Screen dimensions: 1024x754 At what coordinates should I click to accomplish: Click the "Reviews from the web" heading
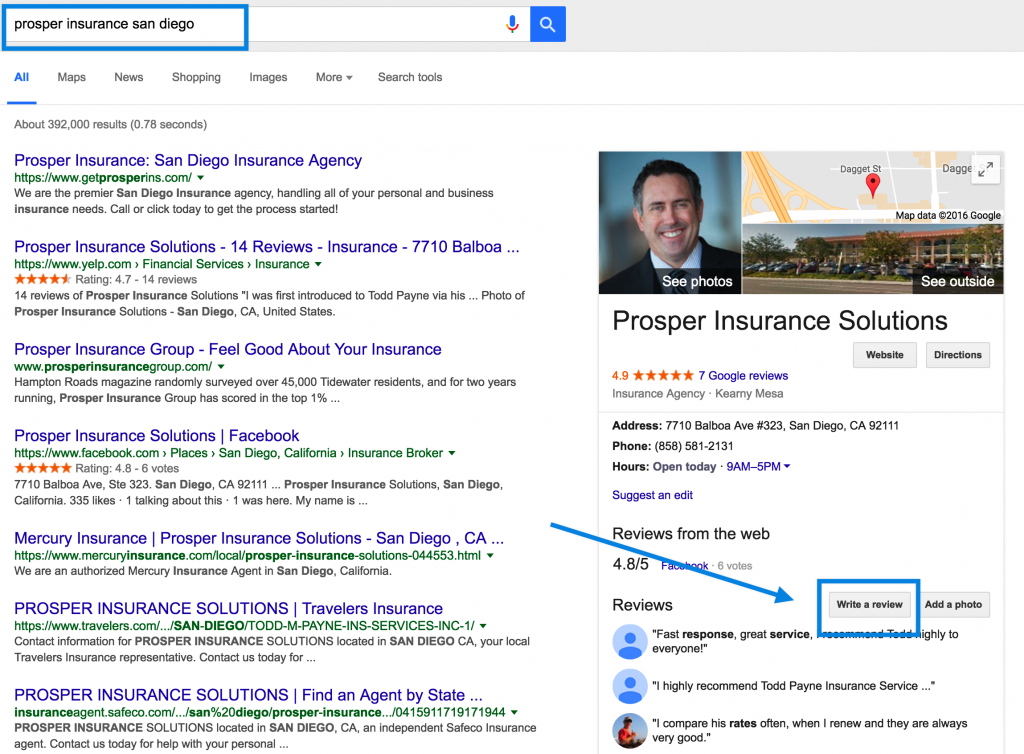691,534
